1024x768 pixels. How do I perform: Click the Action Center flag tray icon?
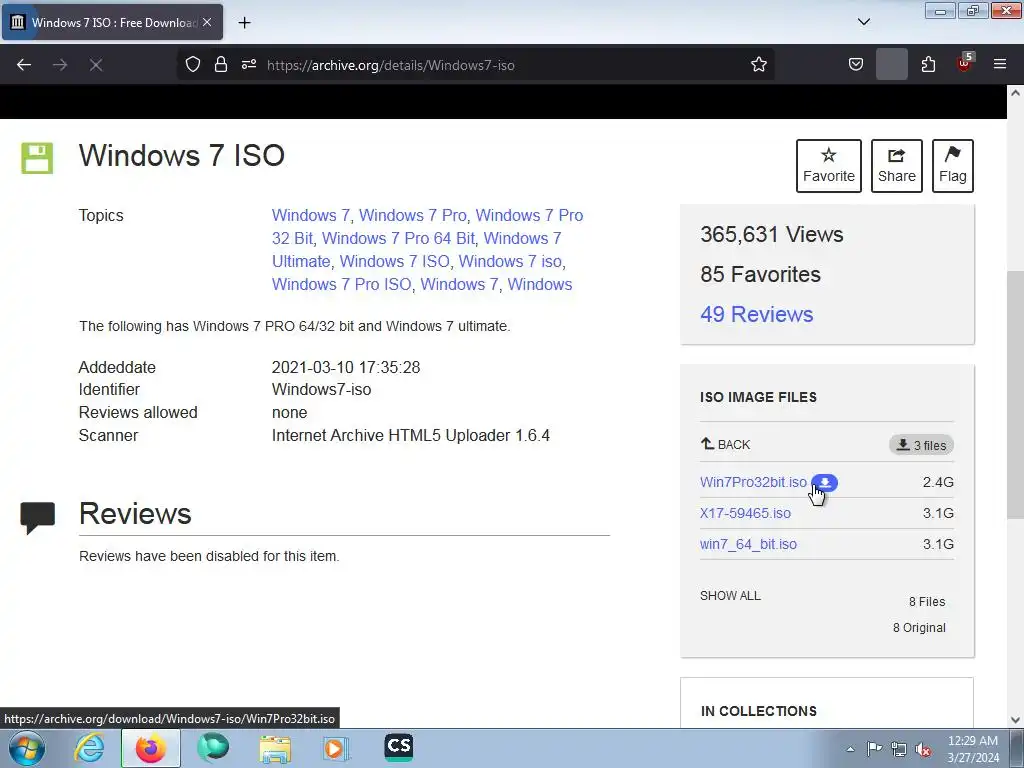tap(874, 749)
